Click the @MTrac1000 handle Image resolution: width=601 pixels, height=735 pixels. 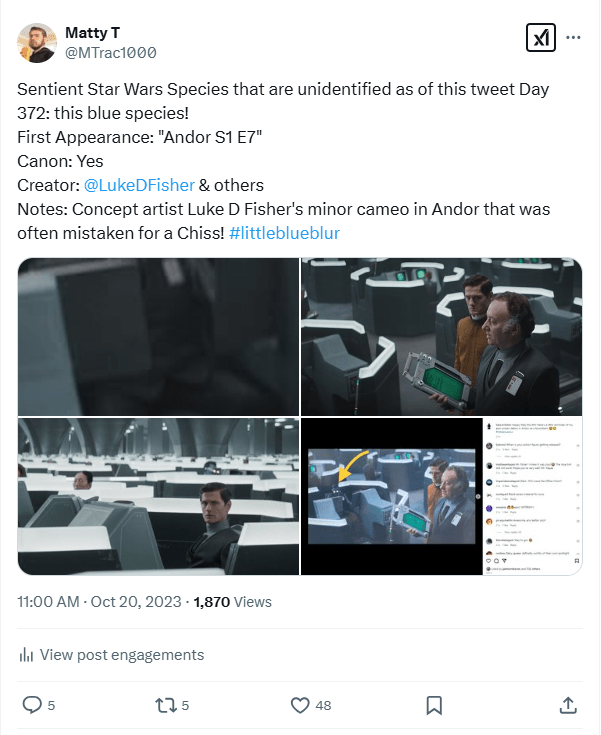click(x=110, y=52)
